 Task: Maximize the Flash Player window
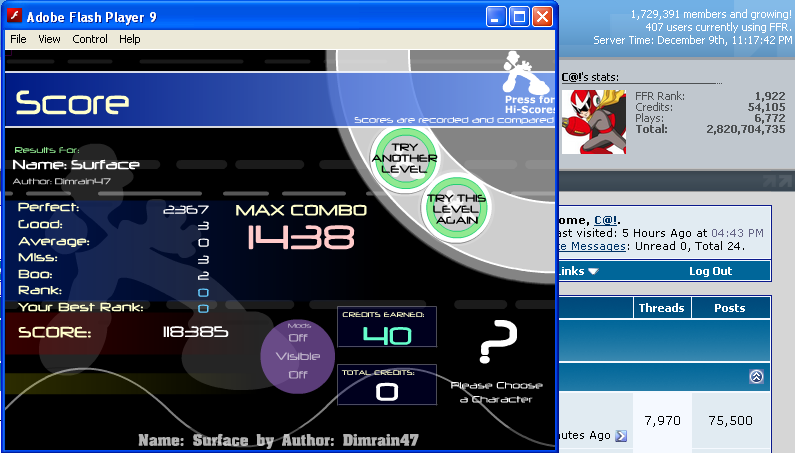tap(519, 17)
